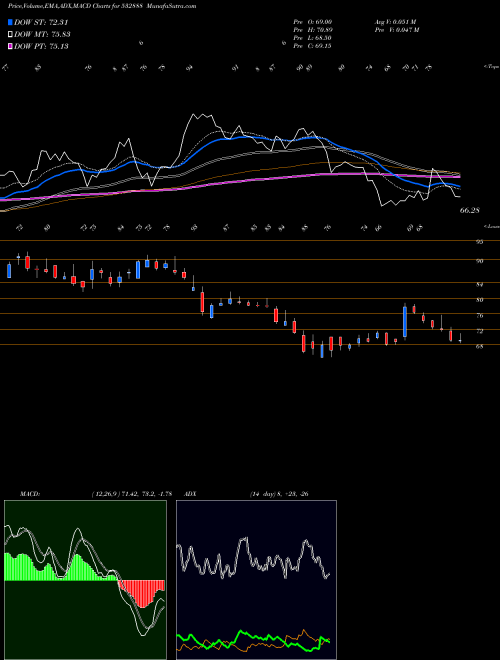Open the green MACD histogram chart
The width and height of the screenshot is (500, 660).
(85, 580)
